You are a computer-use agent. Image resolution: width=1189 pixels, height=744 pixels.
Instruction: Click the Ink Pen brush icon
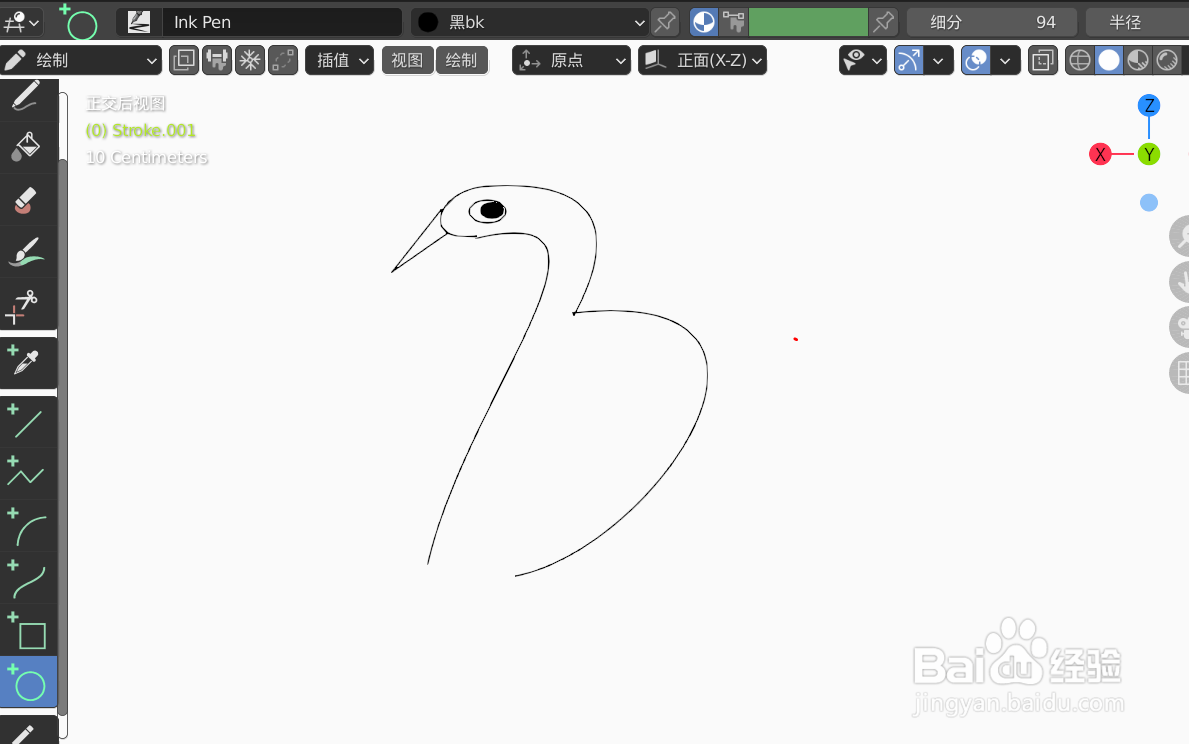coord(139,22)
